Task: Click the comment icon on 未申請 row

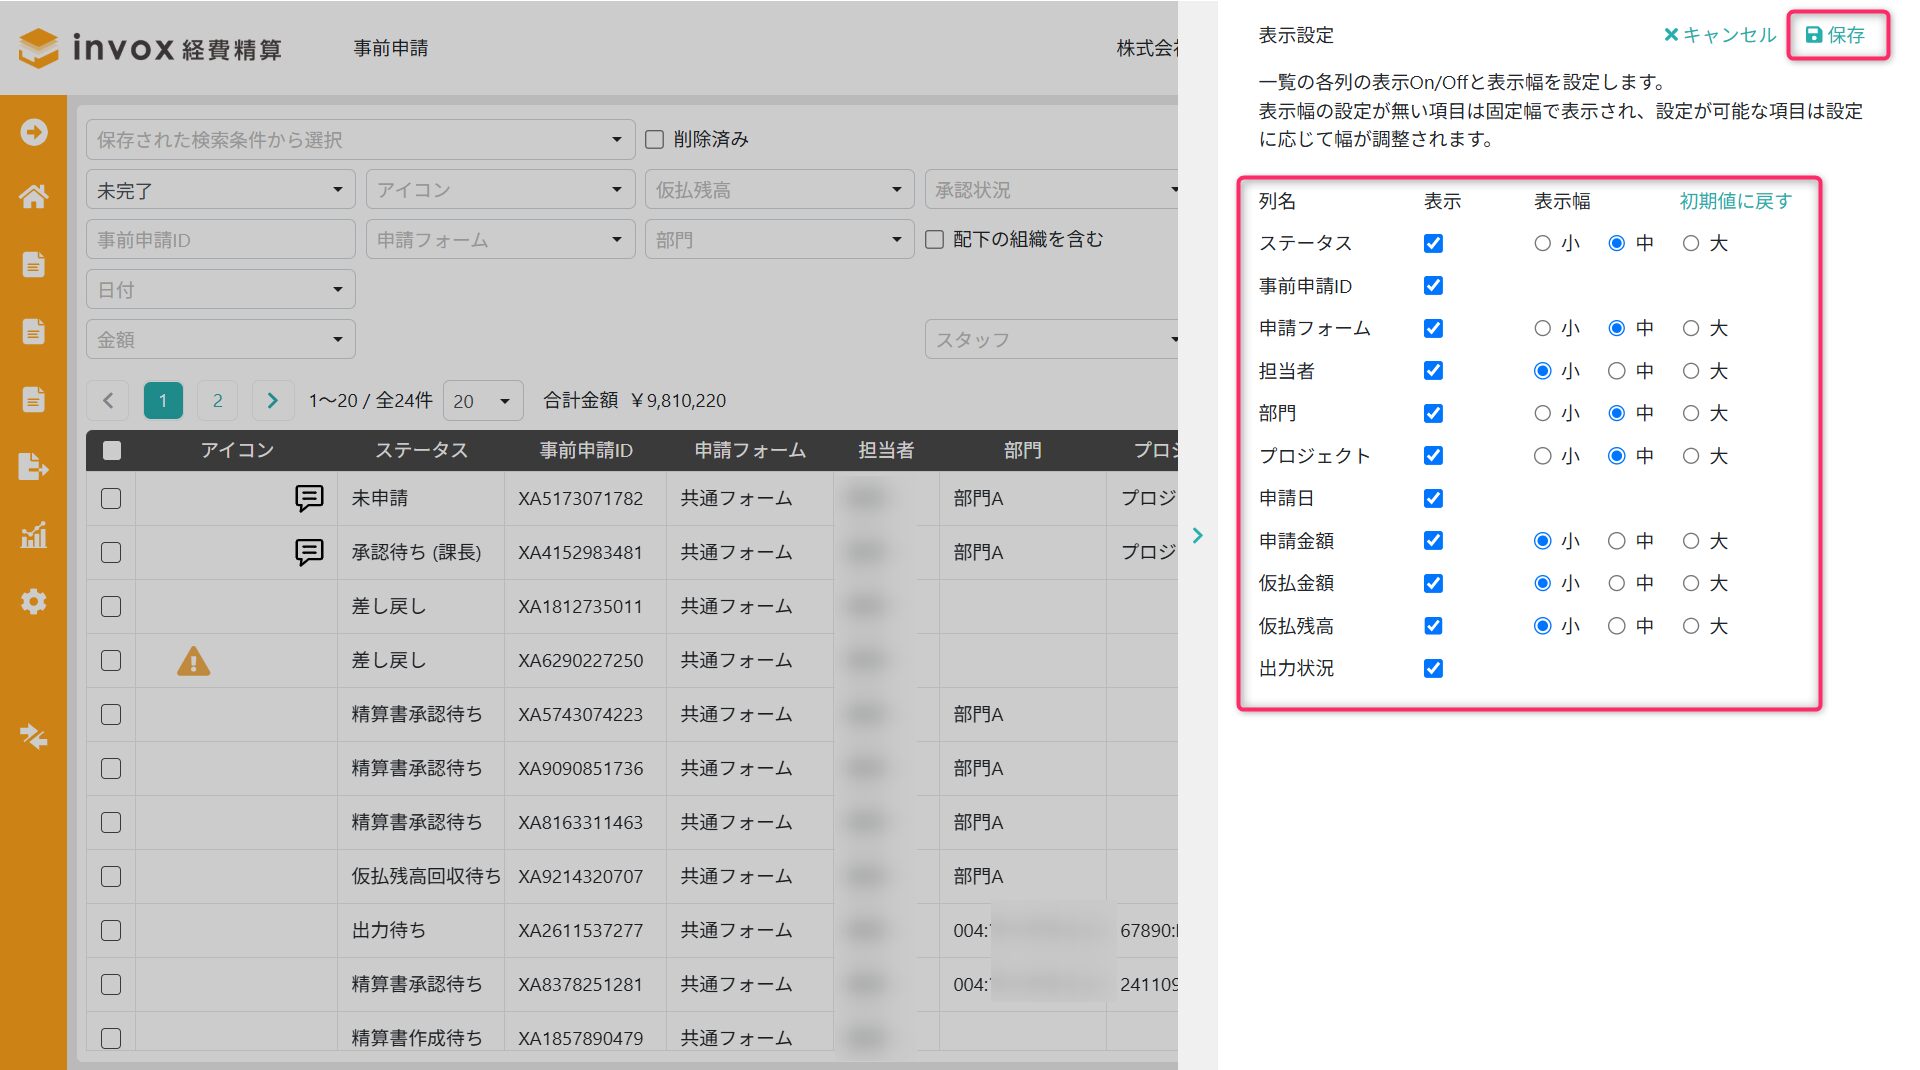Action: coord(309,498)
